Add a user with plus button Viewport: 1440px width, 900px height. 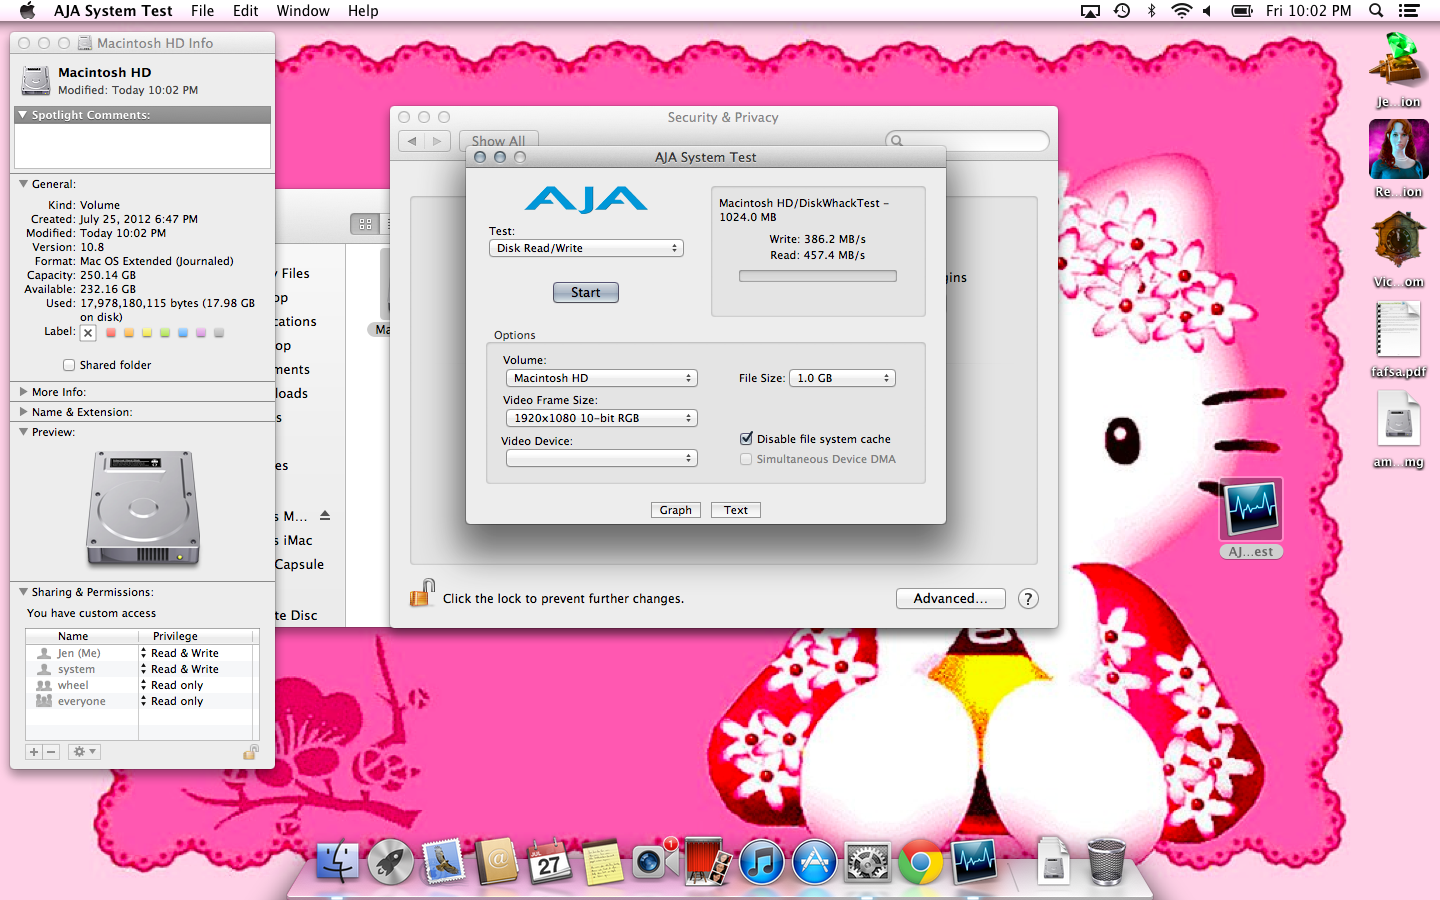pos(34,752)
